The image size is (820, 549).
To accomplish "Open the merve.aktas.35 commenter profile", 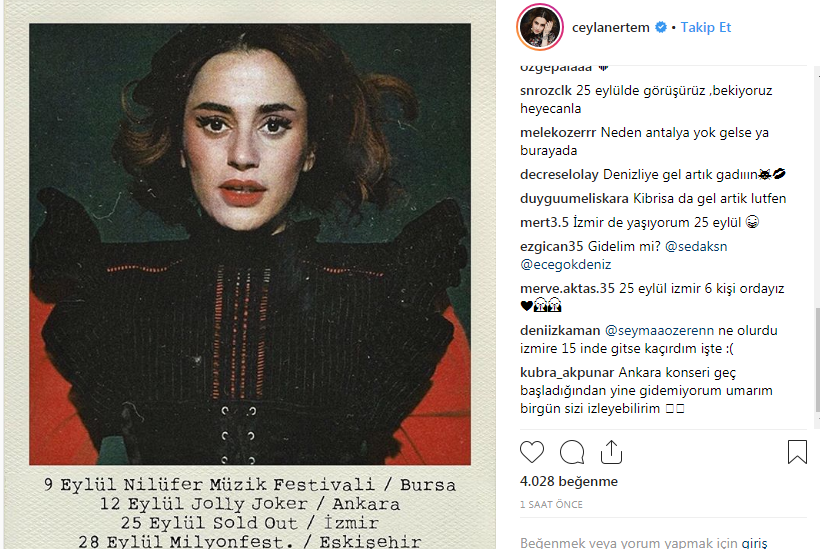I will point(567,288).
